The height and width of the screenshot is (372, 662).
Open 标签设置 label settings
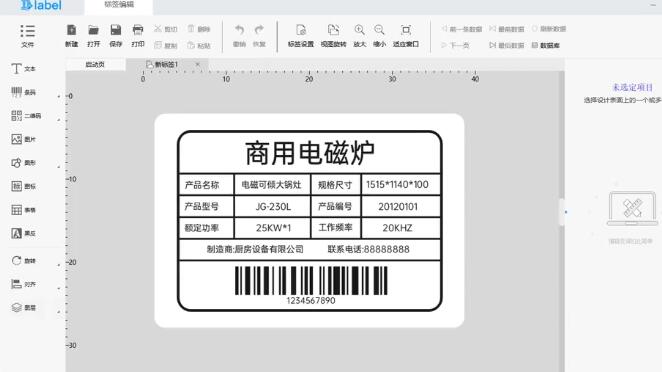tap(301, 35)
